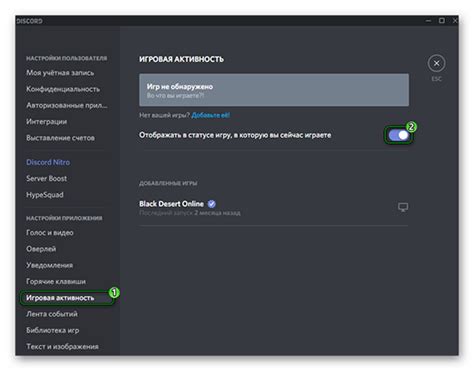Image resolution: width=474 pixels, height=371 pixels.
Task: Close the Discord window
Action: [455, 21]
